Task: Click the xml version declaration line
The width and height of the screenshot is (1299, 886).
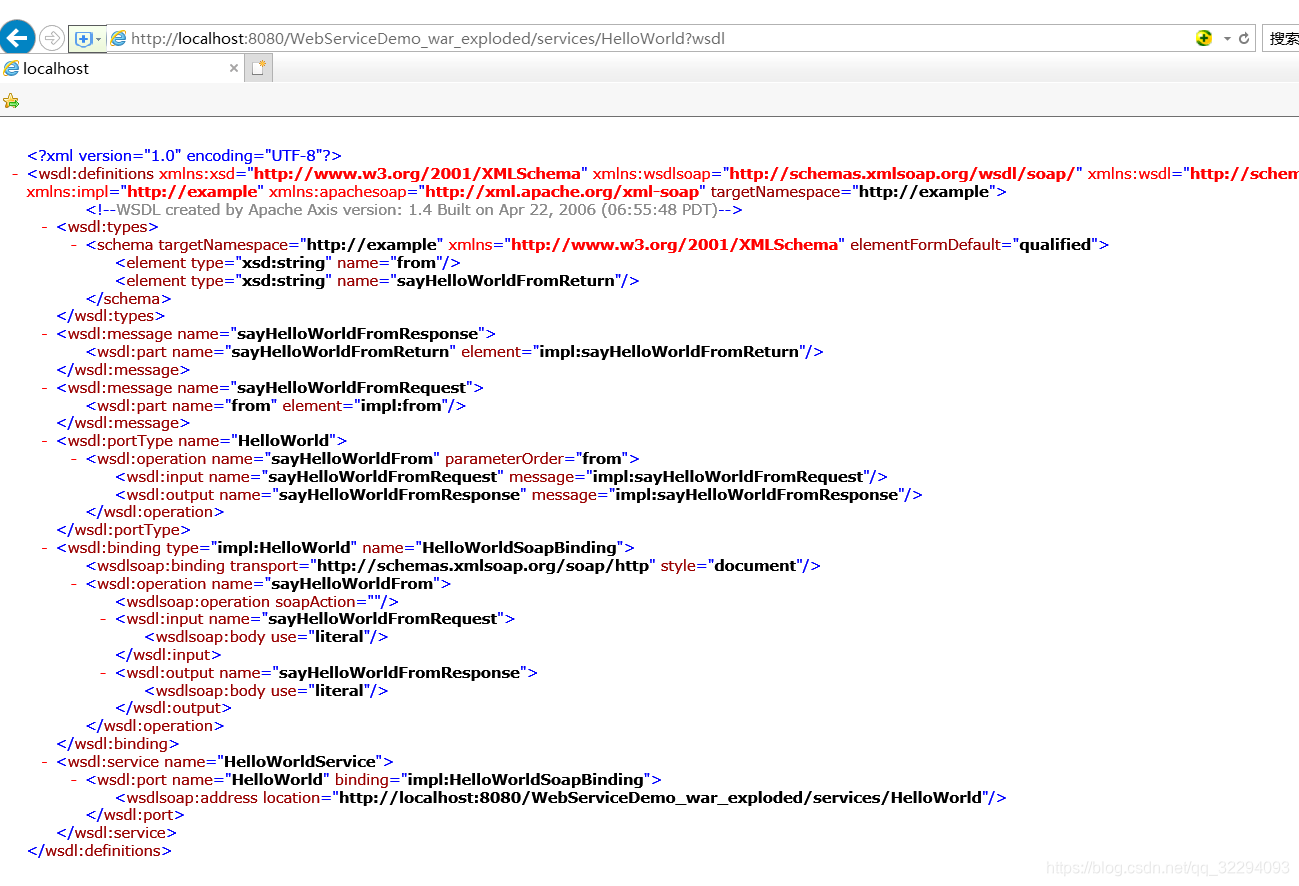Action: coord(184,156)
